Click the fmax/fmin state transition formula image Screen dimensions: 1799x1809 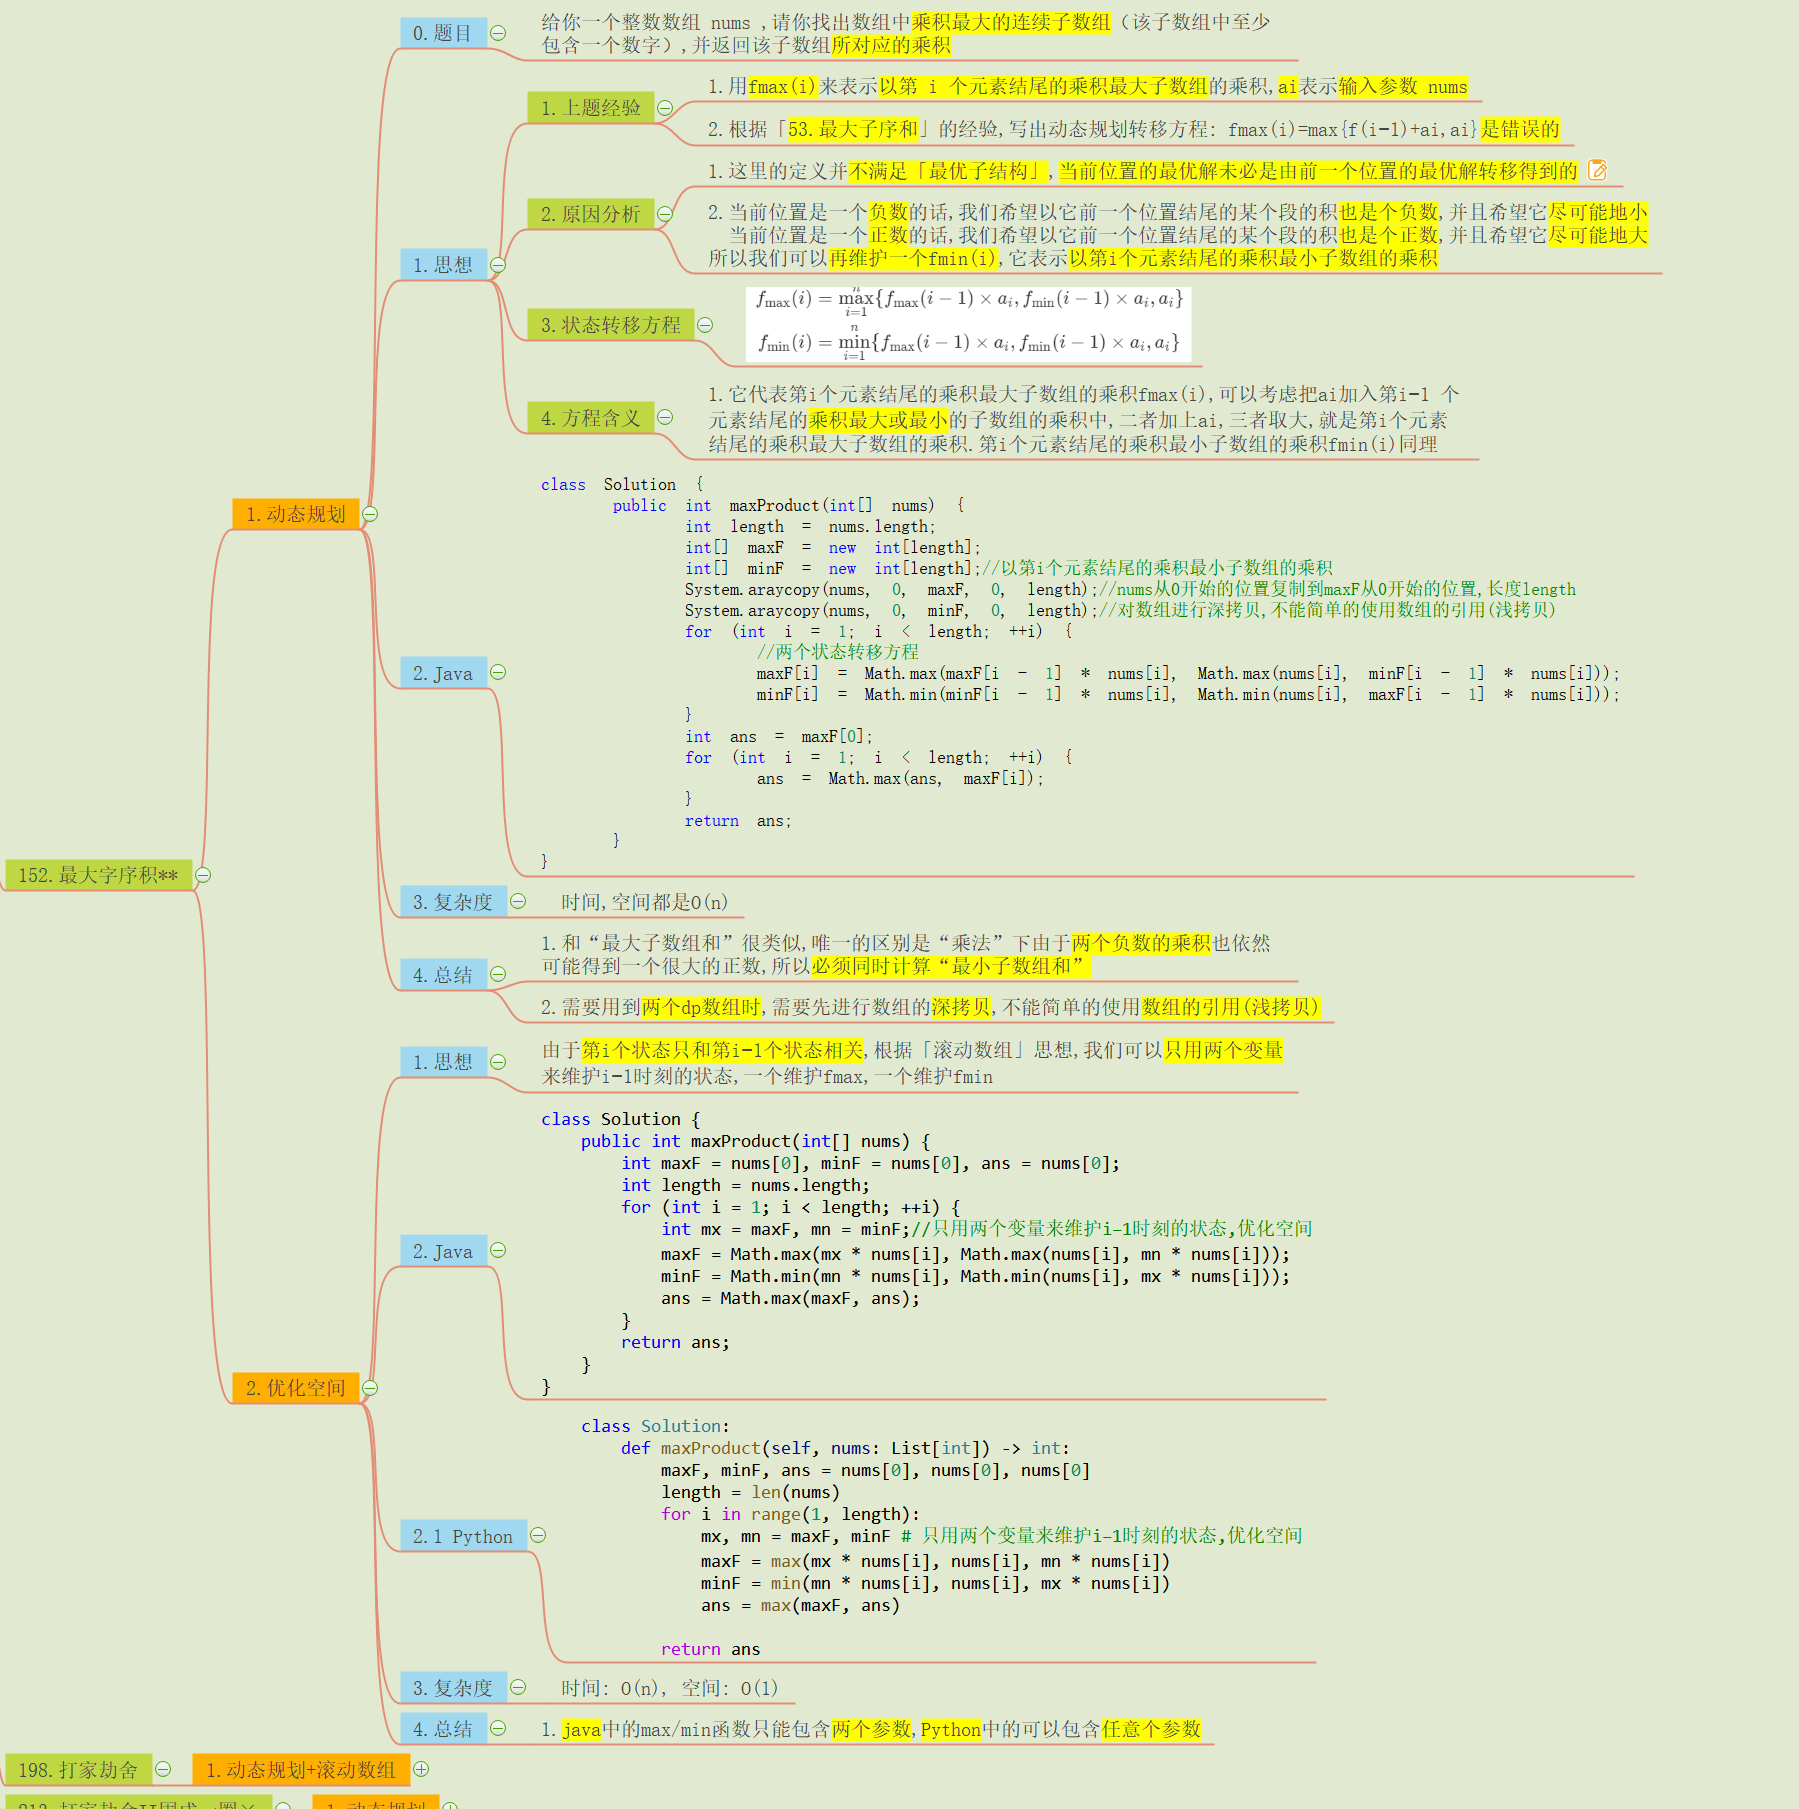(x=968, y=324)
